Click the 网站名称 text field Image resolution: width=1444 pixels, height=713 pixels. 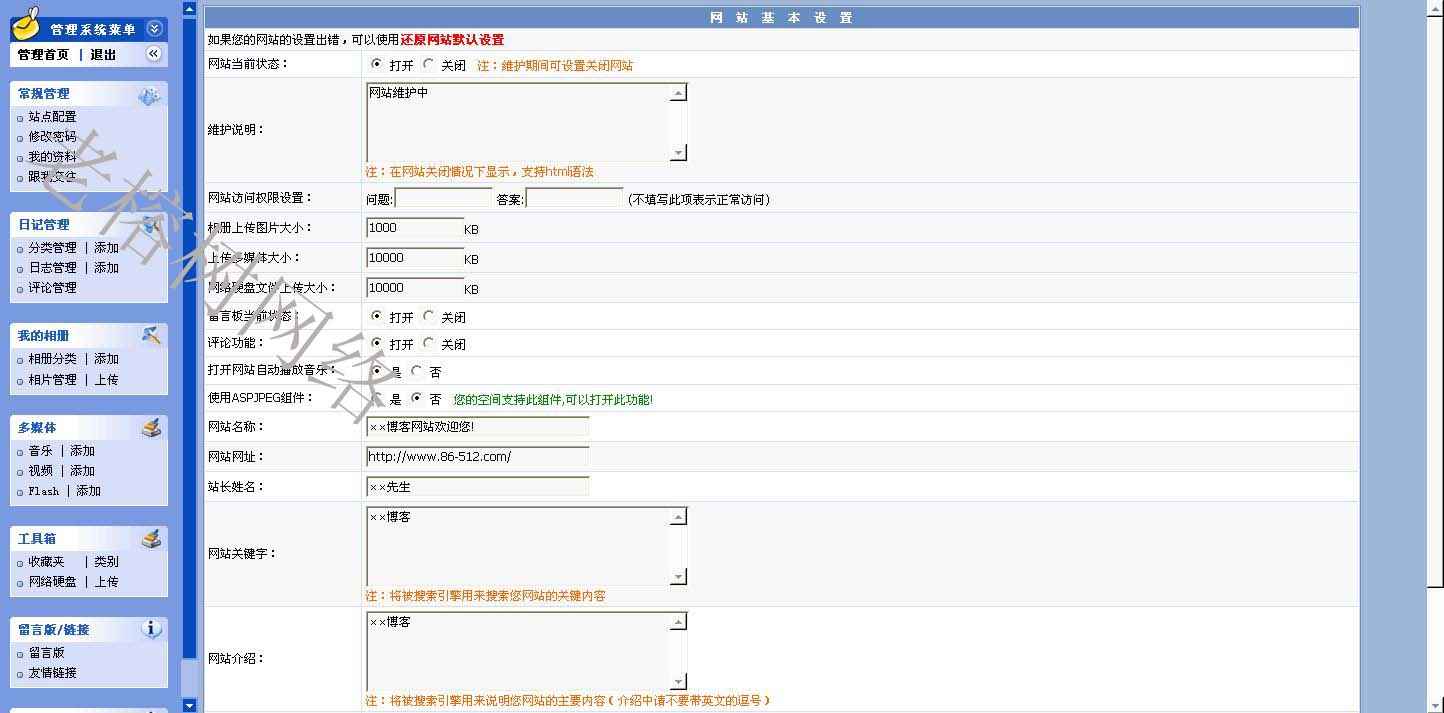point(478,427)
